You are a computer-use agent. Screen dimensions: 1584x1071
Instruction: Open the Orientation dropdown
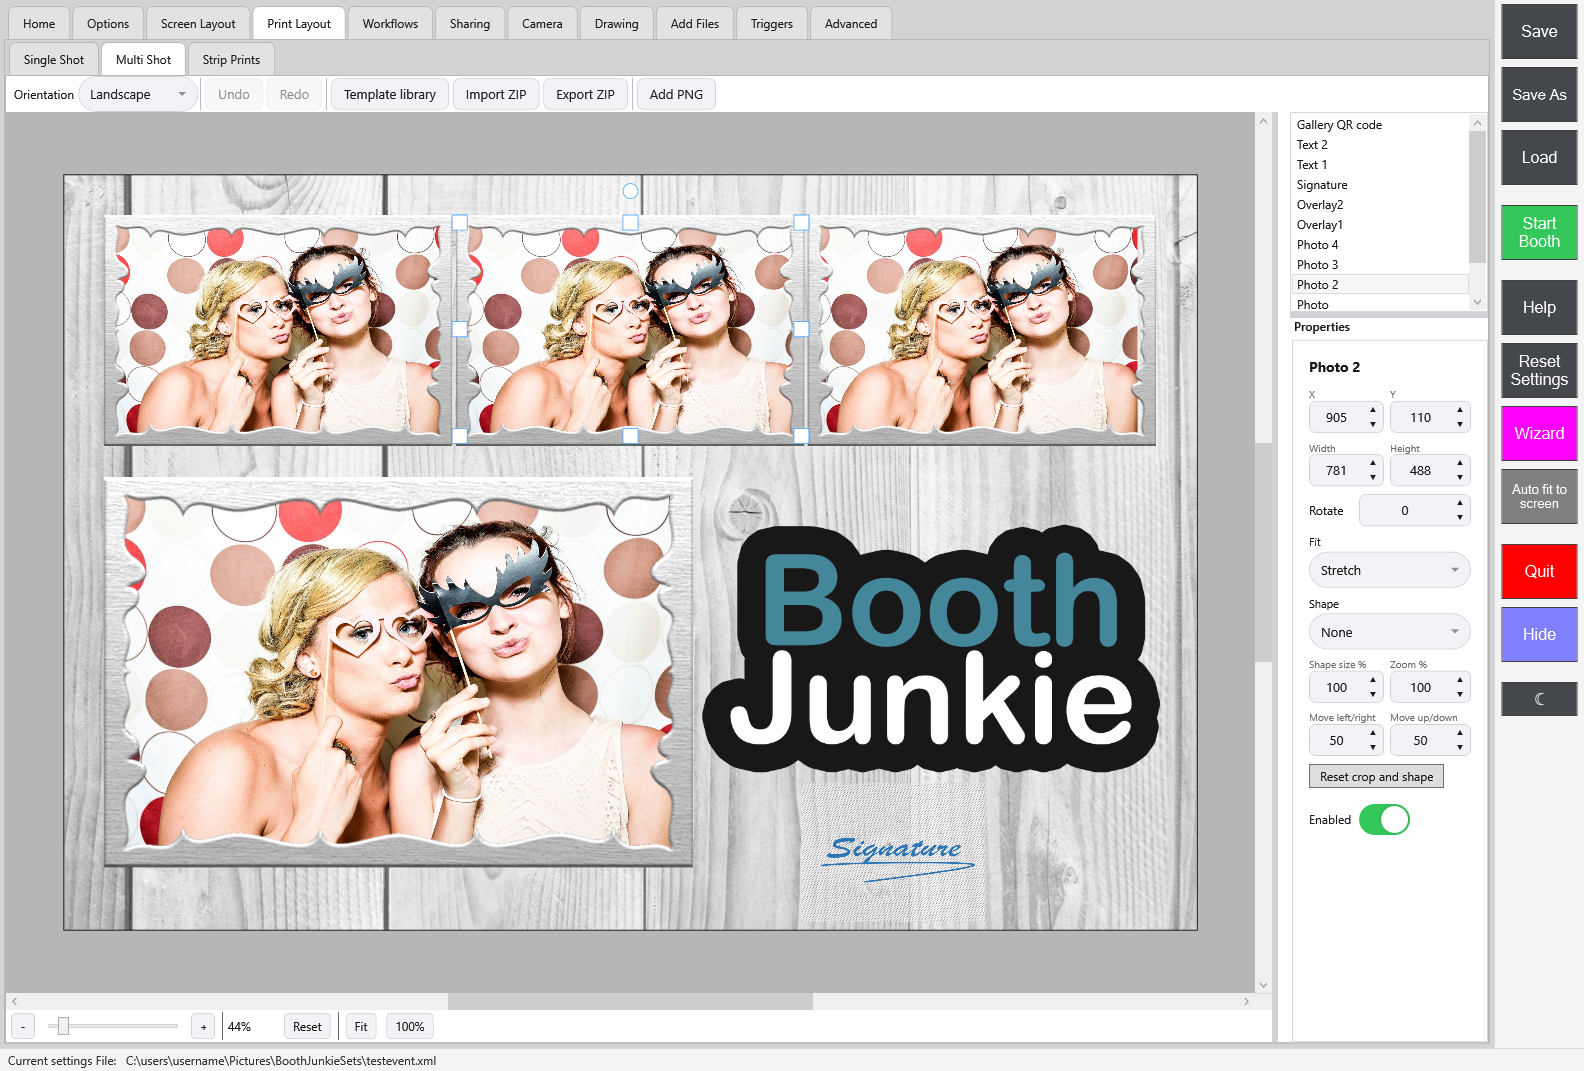(x=138, y=95)
